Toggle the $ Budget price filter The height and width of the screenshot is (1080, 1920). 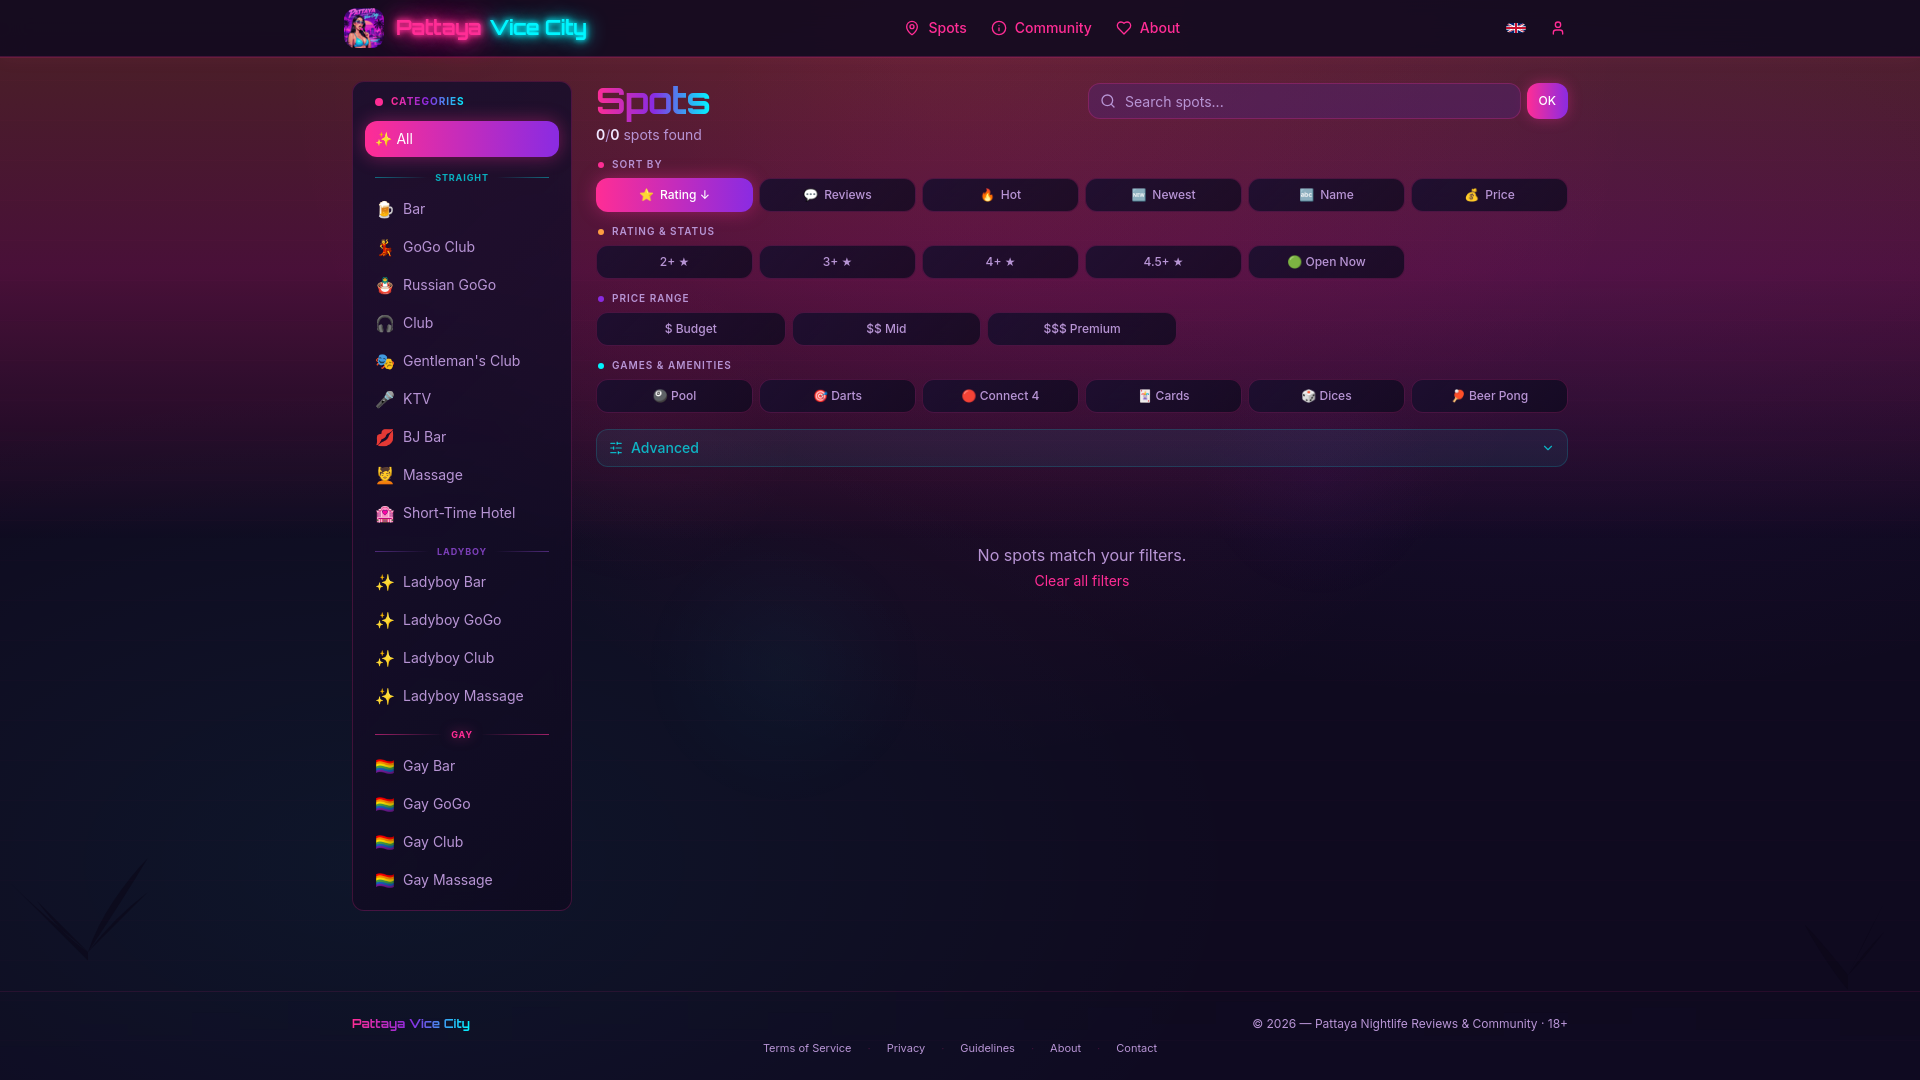pyautogui.click(x=691, y=329)
